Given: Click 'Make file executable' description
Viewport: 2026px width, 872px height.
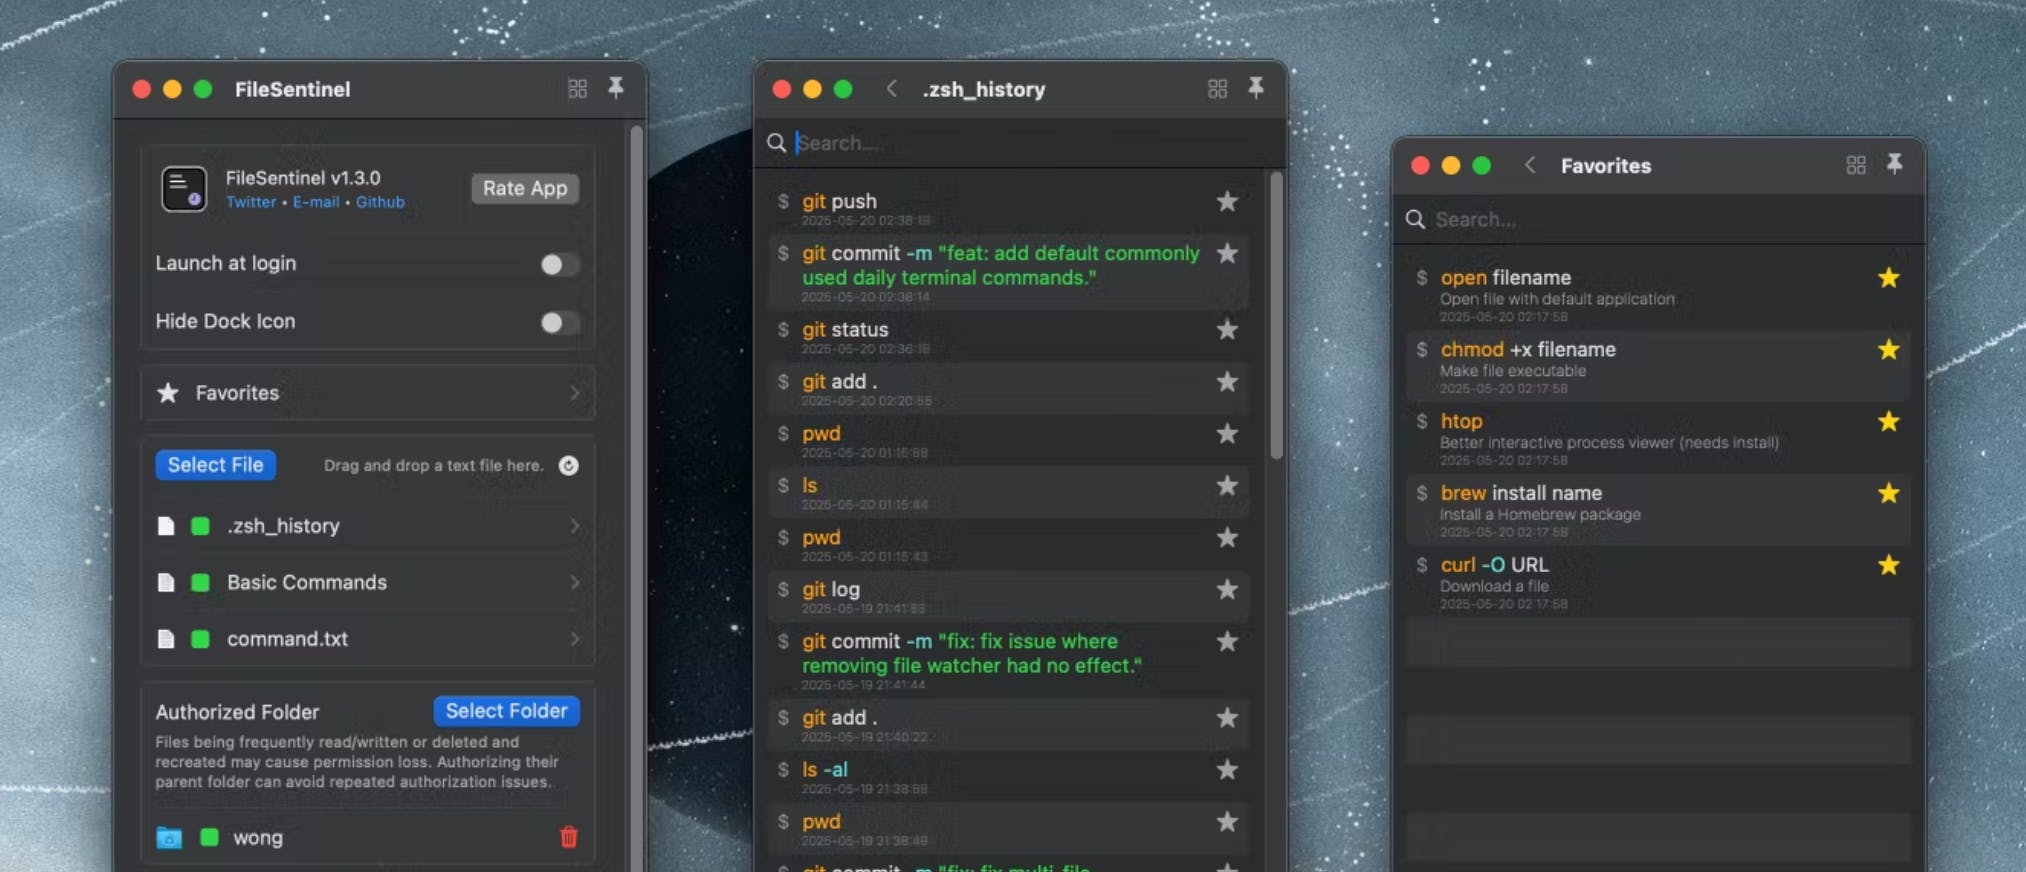Looking at the screenshot, I should click(1513, 371).
